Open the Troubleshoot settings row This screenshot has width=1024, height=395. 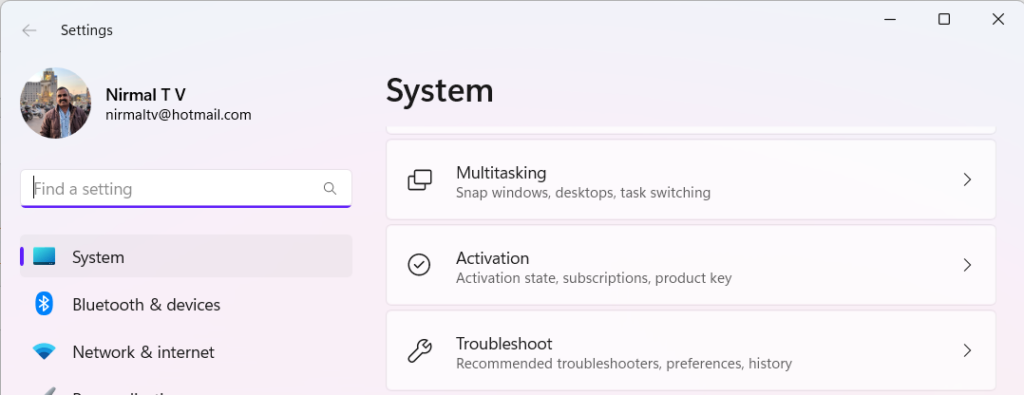click(691, 351)
